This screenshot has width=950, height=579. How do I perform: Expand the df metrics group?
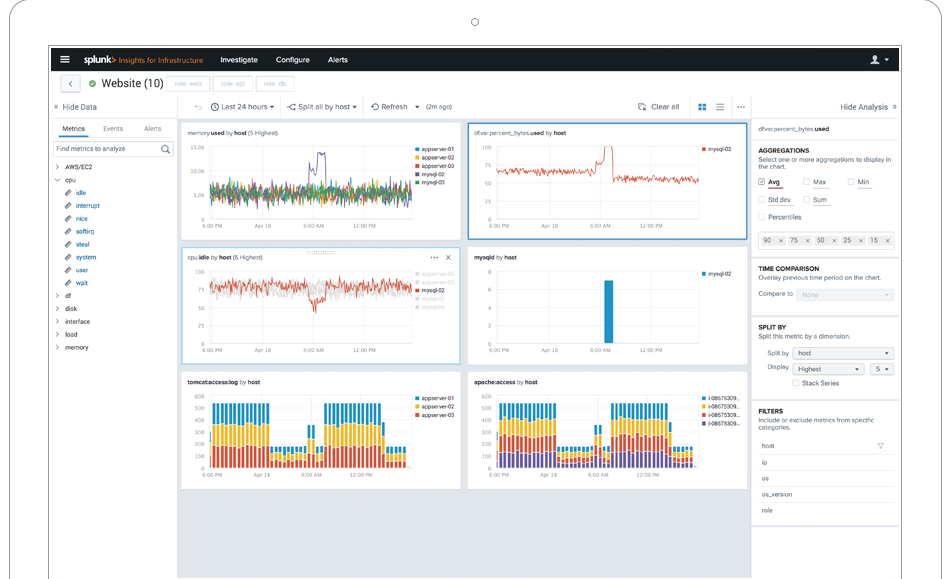coord(58,296)
